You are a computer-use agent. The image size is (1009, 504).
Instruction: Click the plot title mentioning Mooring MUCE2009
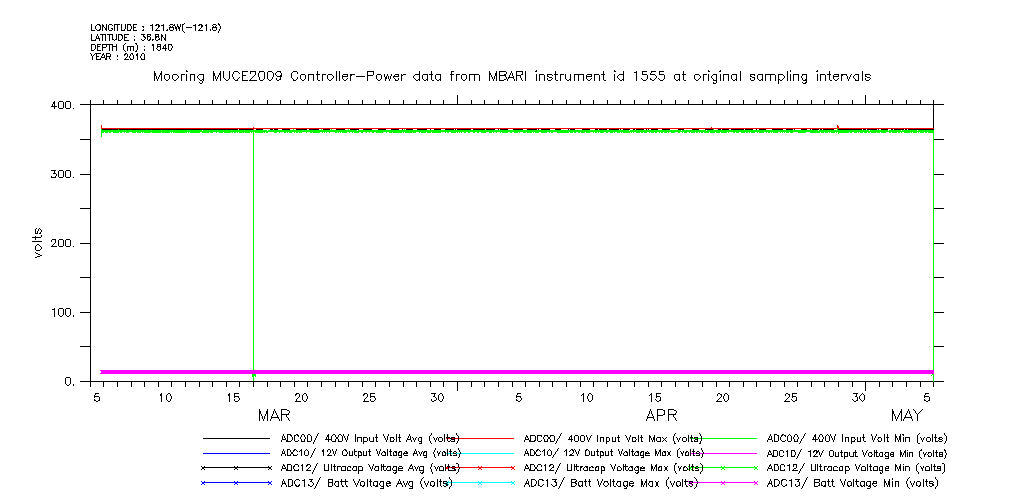pos(511,76)
